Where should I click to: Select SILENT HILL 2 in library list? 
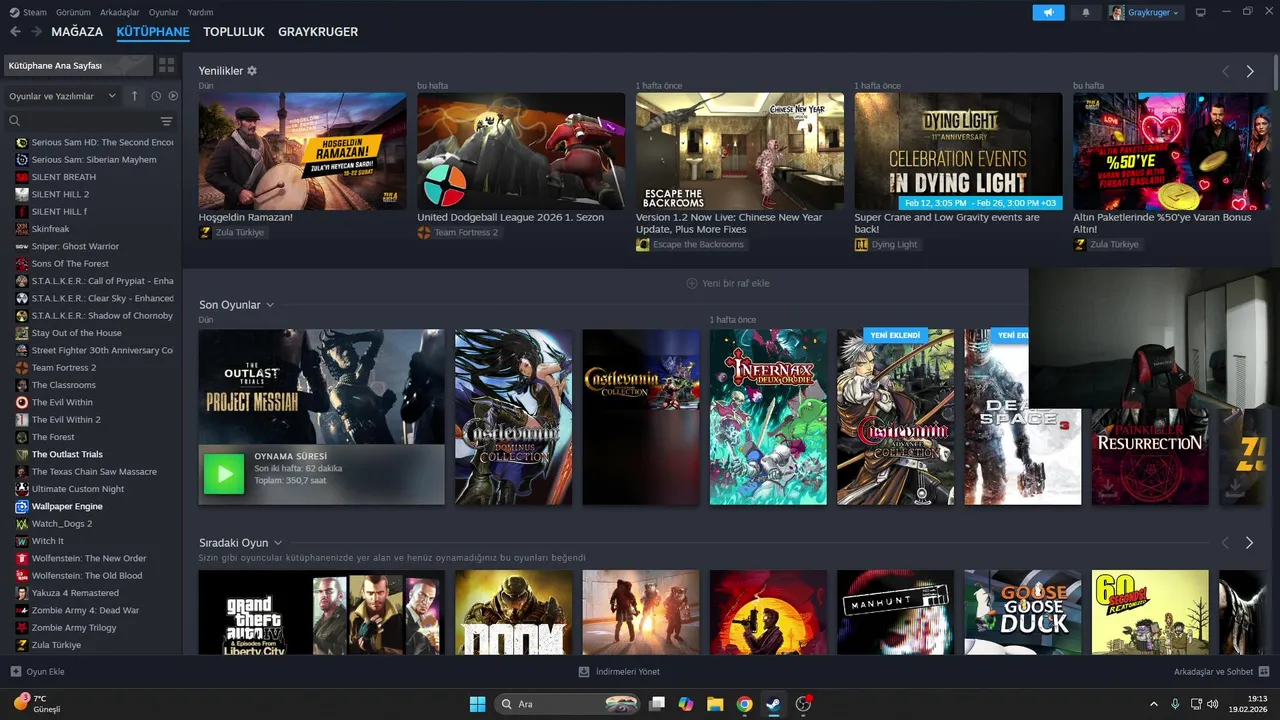tap(60, 194)
